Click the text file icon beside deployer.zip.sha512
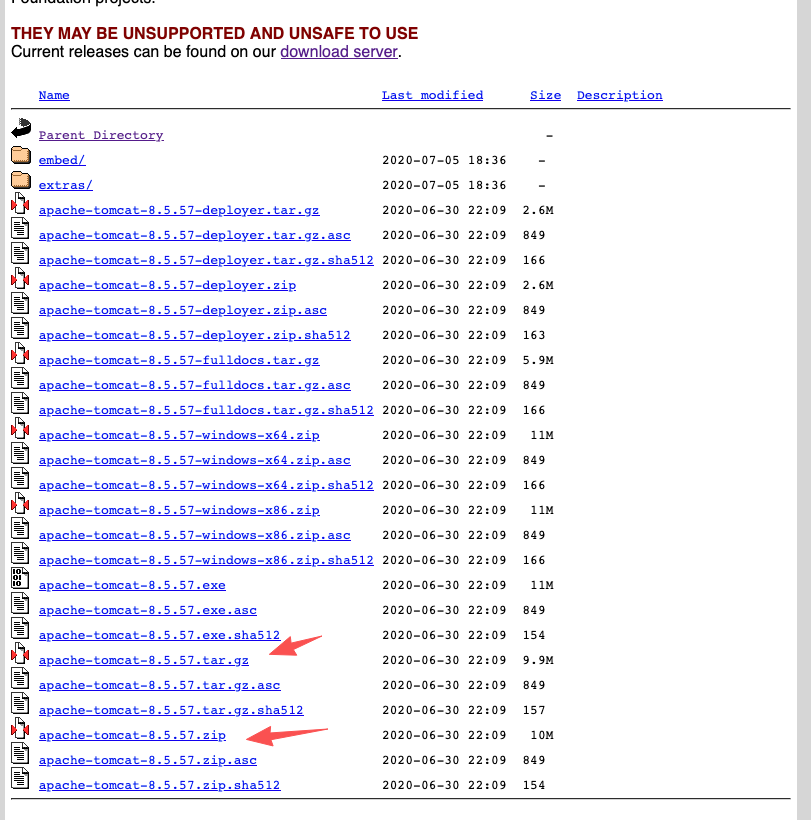 [20, 328]
